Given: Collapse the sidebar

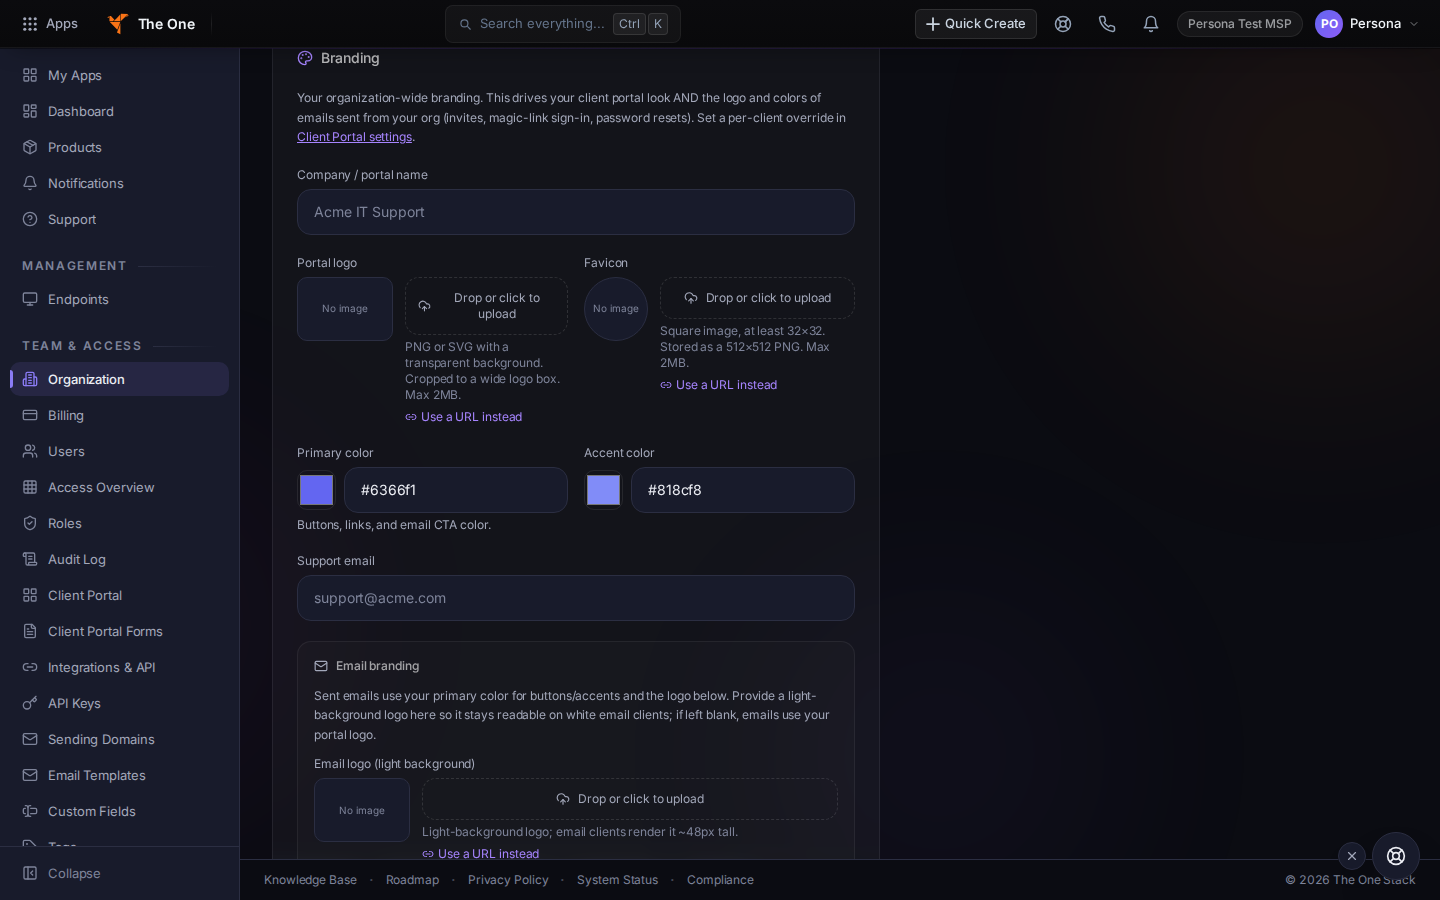Looking at the screenshot, I should coord(62,873).
